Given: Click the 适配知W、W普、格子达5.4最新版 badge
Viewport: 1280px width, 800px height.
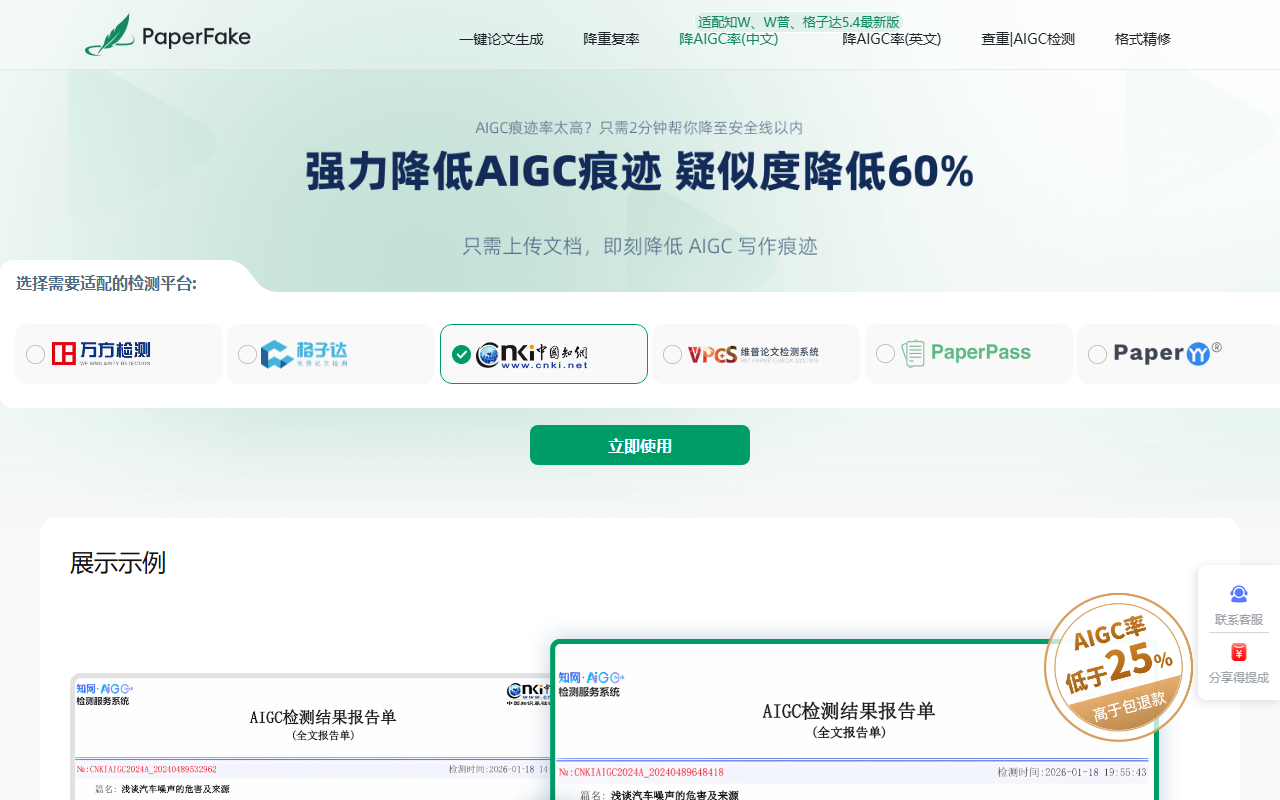Looking at the screenshot, I should click(798, 22).
